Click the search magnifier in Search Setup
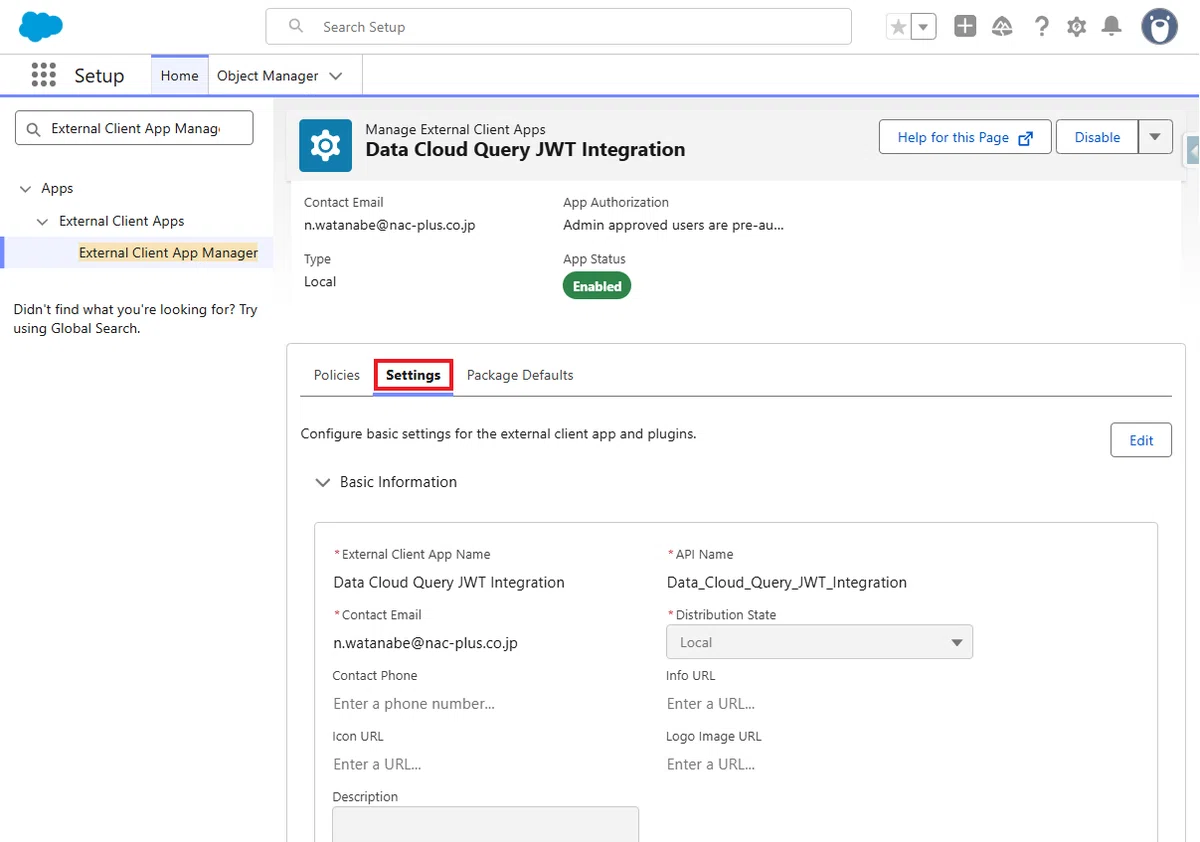Viewport: 1200px width, 842px height. (x=296, y=26)
